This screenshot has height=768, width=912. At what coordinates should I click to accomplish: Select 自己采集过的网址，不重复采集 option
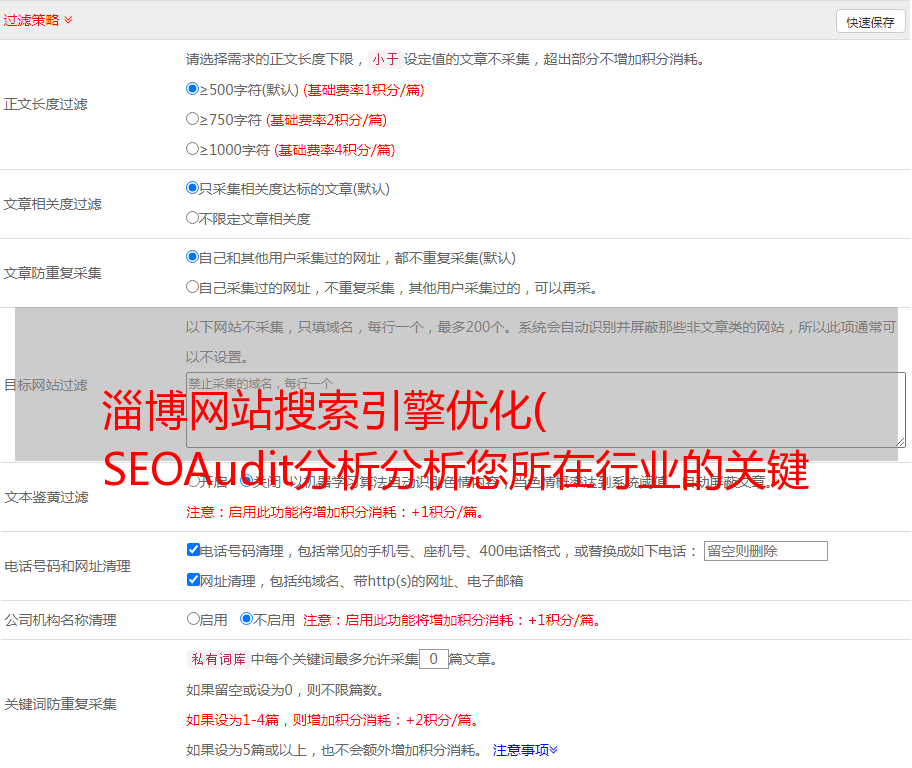pyautogui.click(x=193, y=287)
